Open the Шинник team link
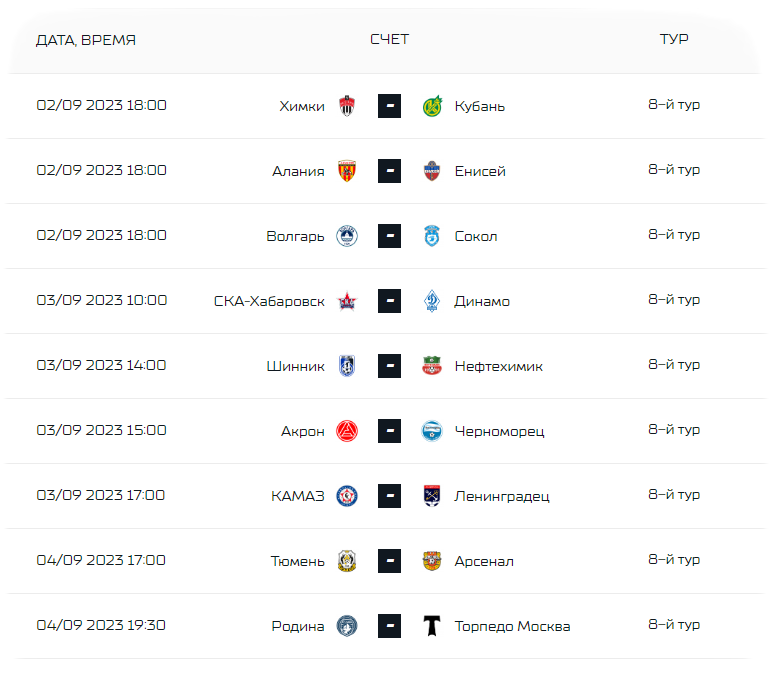 click(295, 366)
